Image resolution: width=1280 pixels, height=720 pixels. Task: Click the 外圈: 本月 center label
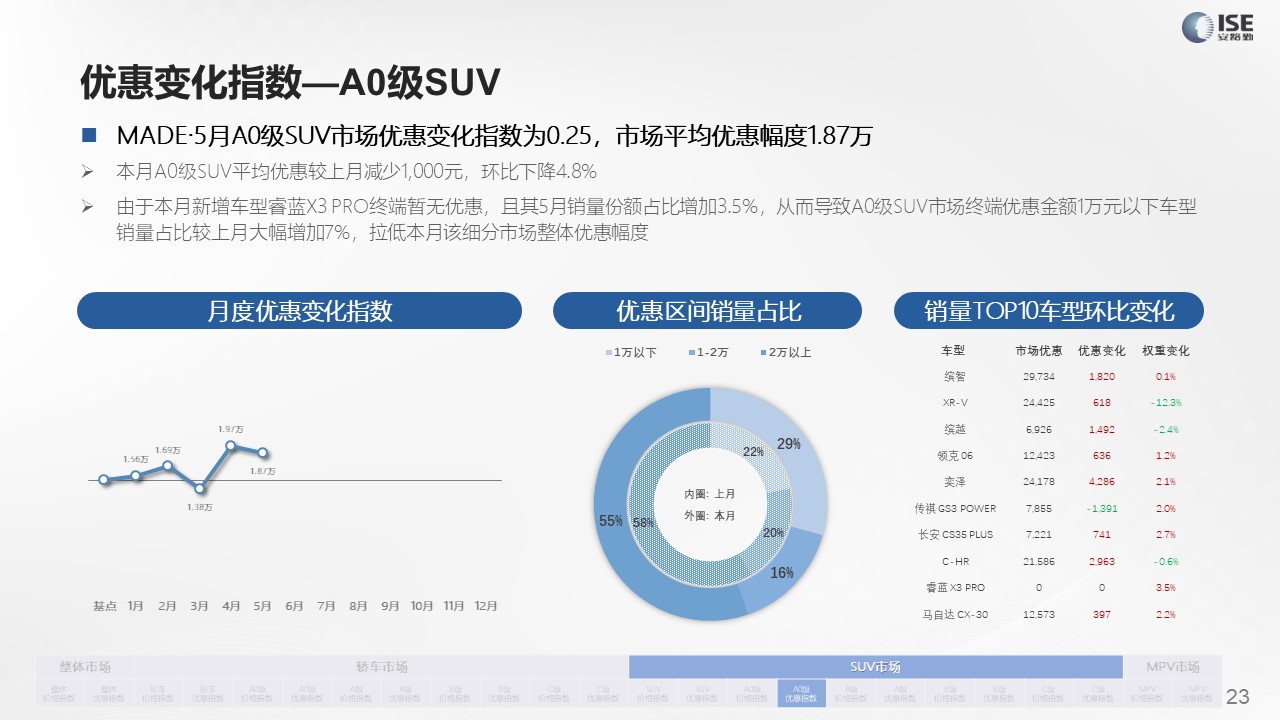(710, 516)
